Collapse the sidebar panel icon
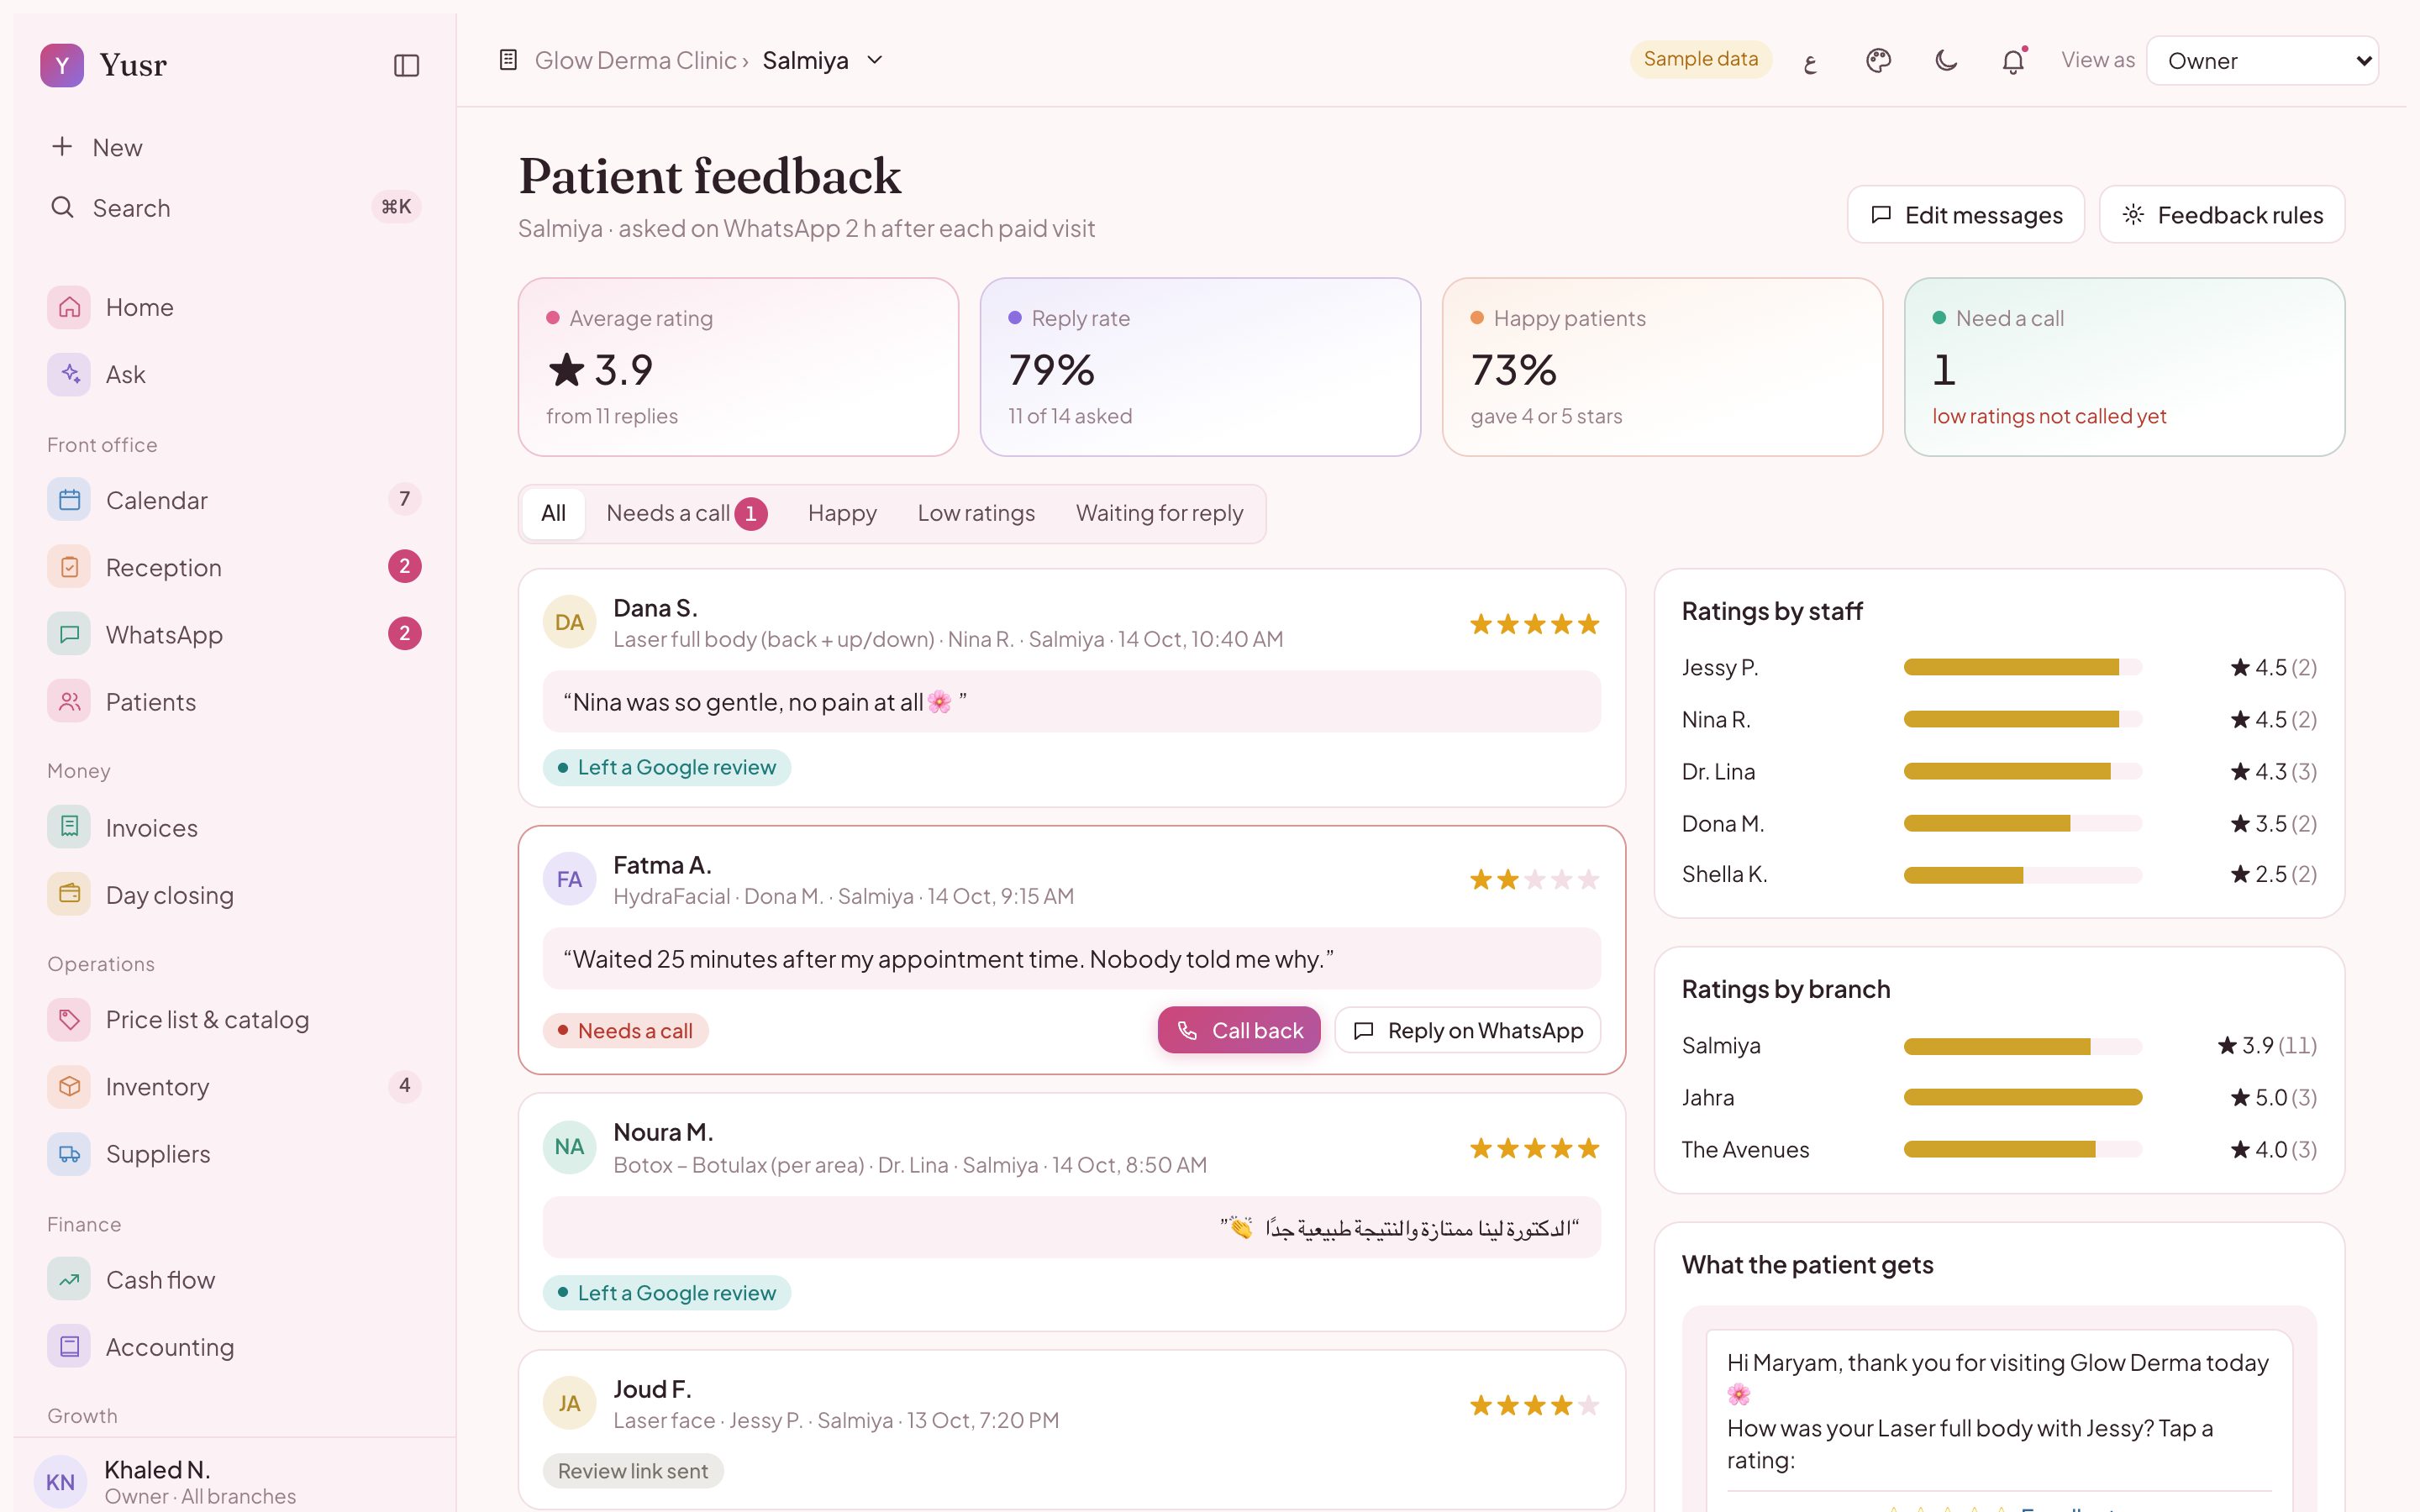The image size is (2420, 1512). pos(406,65)
